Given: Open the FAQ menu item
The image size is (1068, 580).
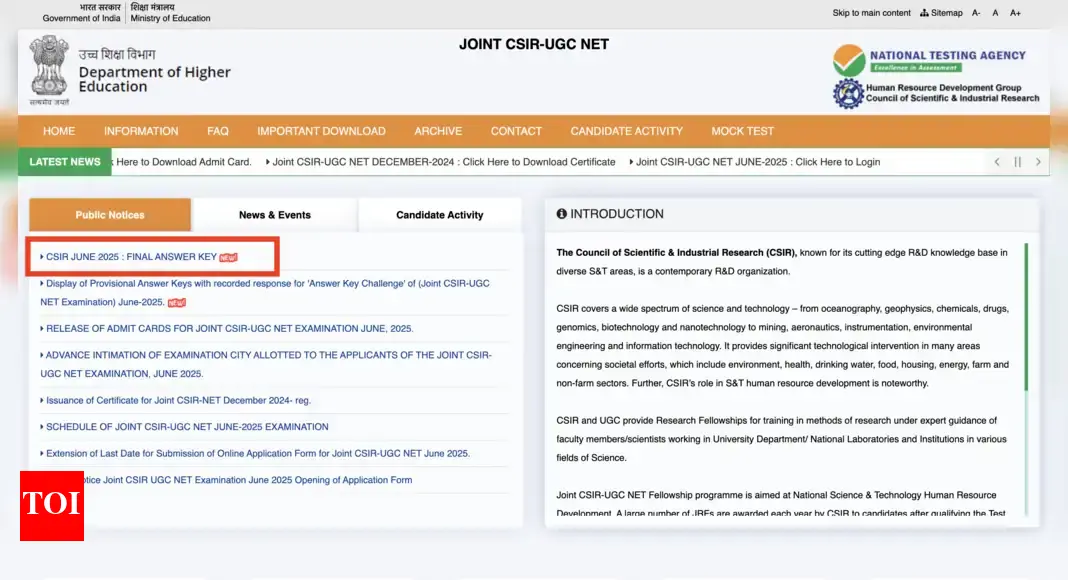Looking at the screenshot, I should pyautogui.click(x=218, y=131).
